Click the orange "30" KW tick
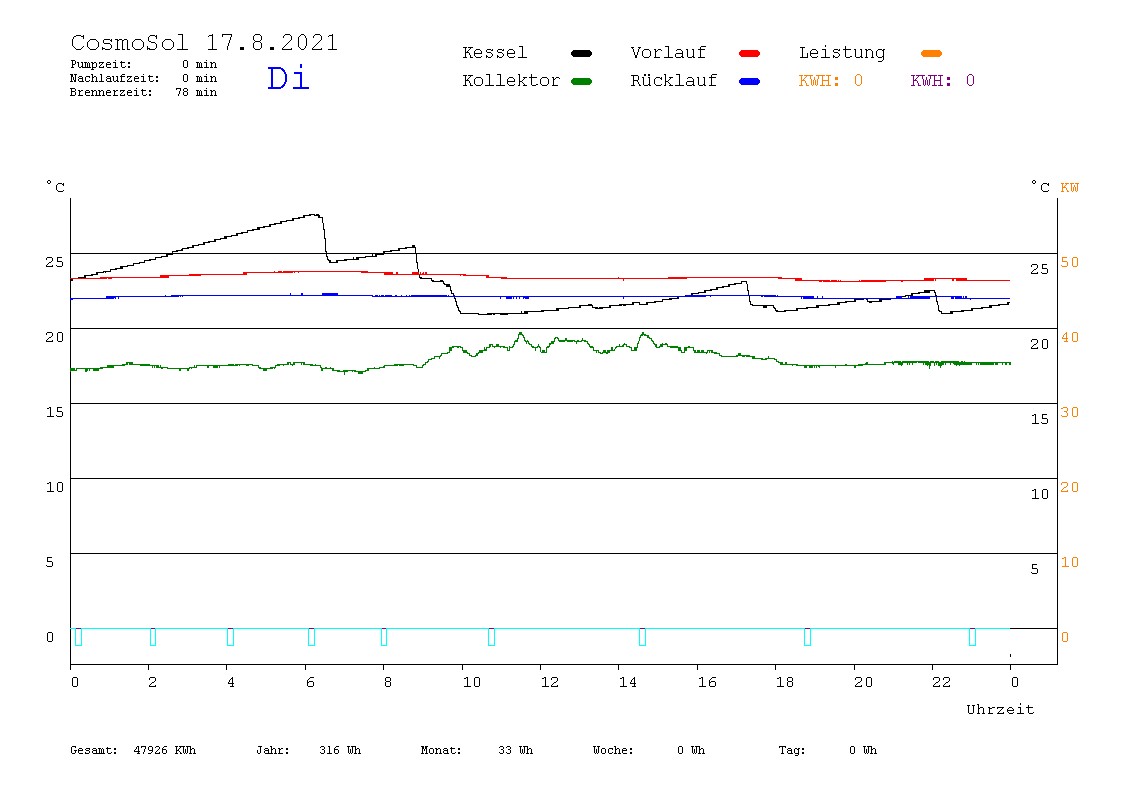 pos(1070,412)
